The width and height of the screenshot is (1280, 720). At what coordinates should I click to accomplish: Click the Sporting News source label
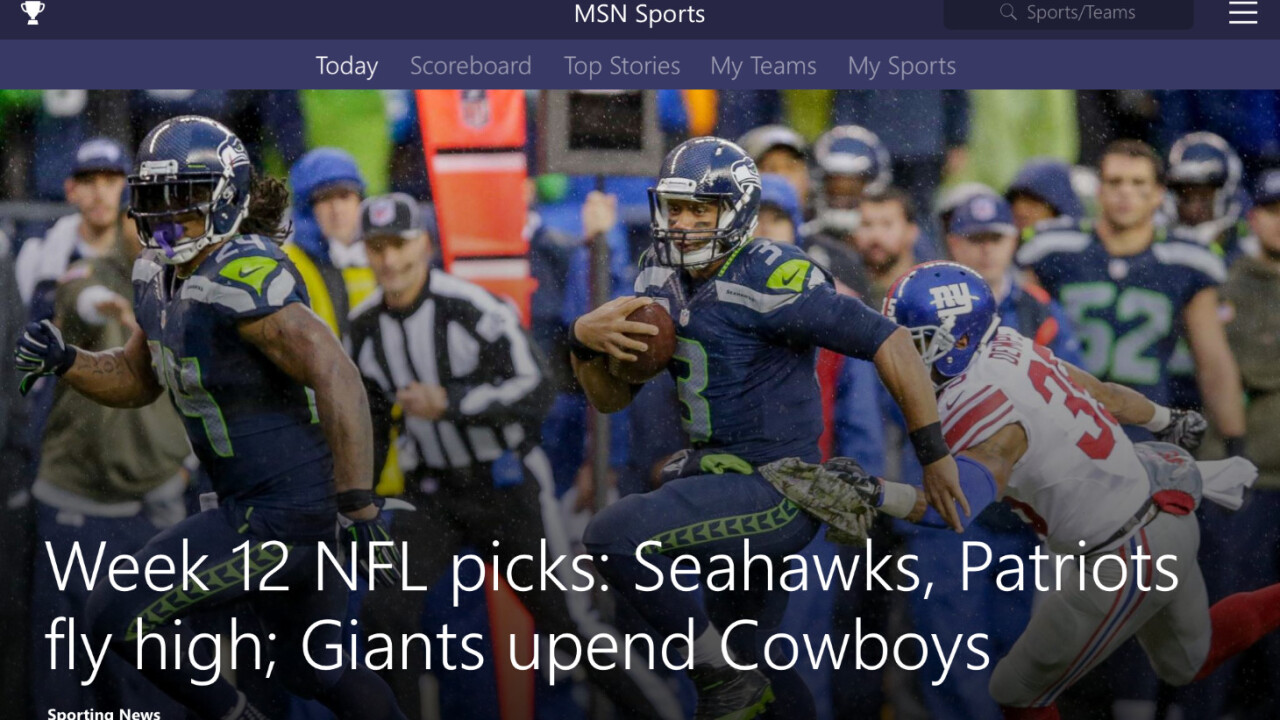coord(104,713)
